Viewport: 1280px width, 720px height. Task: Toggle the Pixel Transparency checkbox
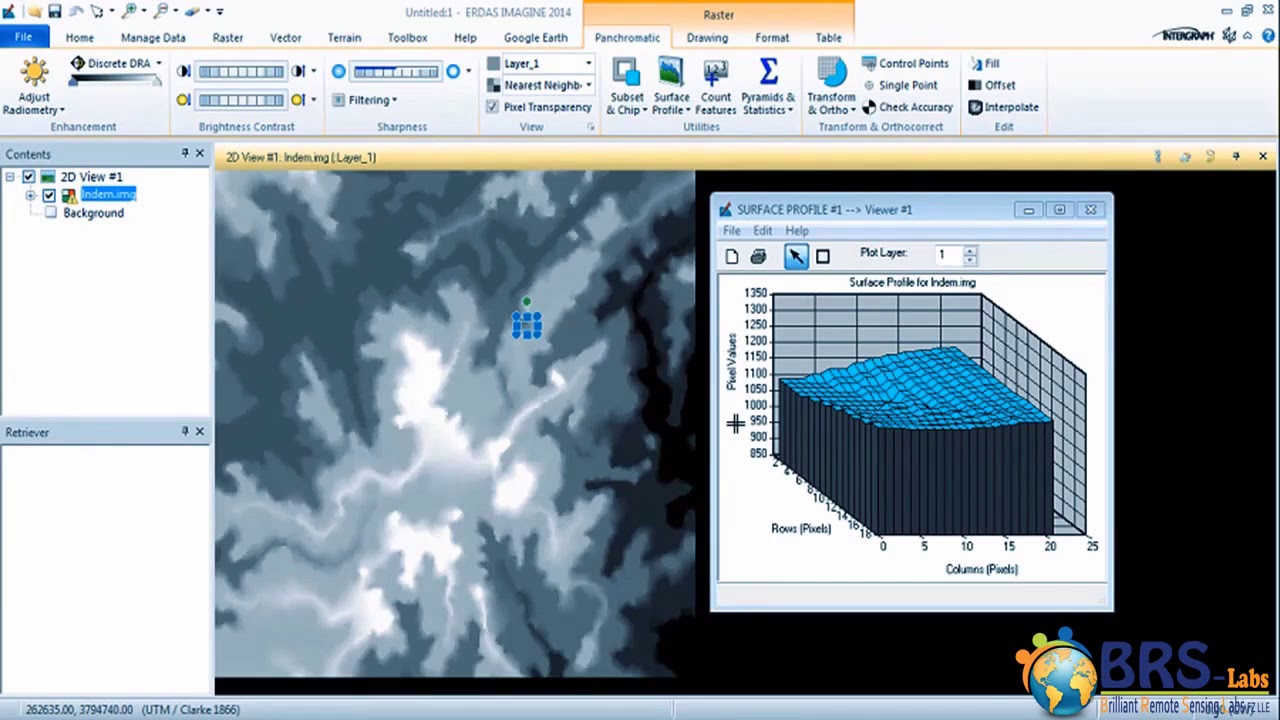[492, 107]
